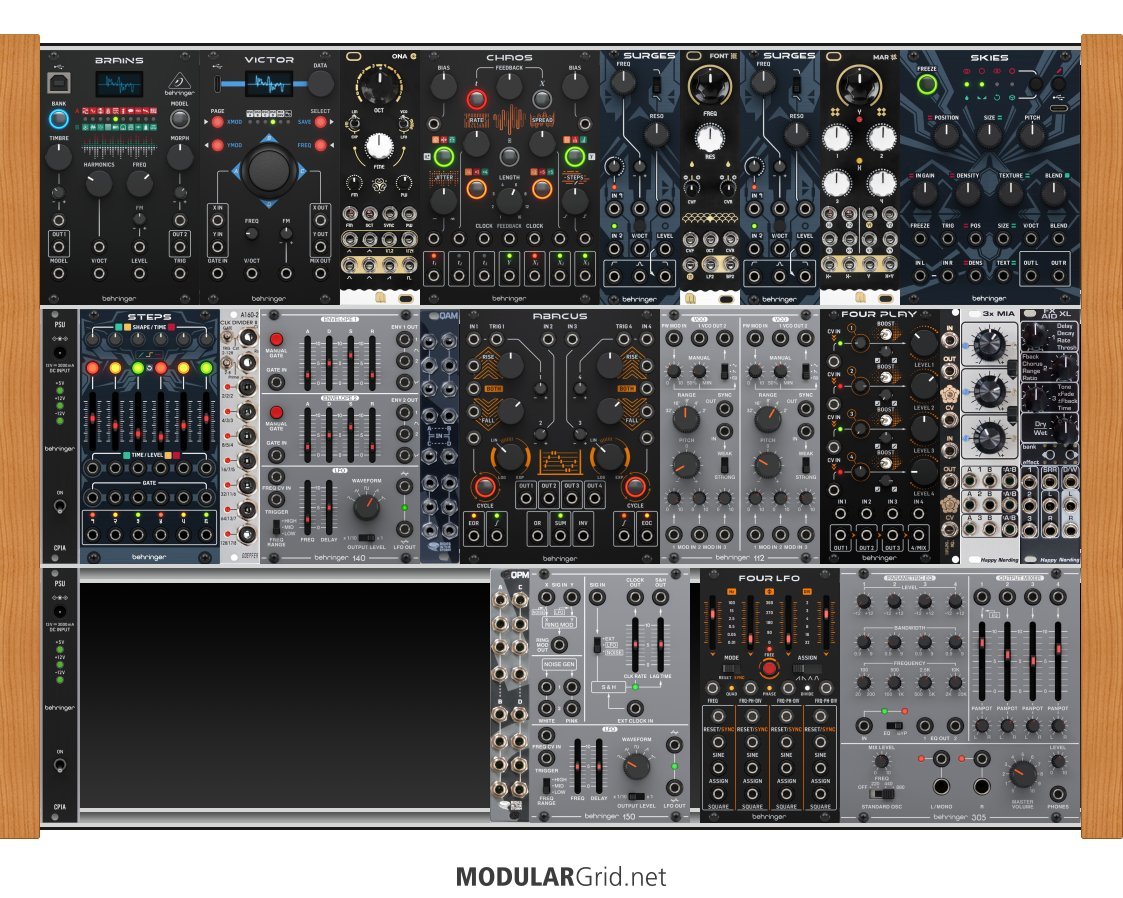Hit Envelope 1 MANUAL GATE on the 140
The image size is (1123, 898).
(276, 340)
